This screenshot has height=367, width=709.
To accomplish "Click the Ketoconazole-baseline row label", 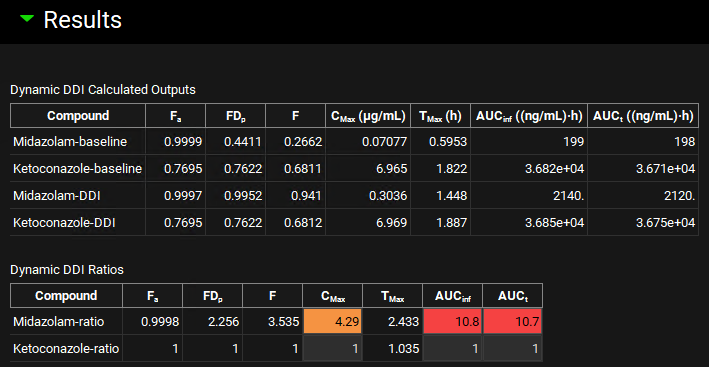I will pos(78,169).
